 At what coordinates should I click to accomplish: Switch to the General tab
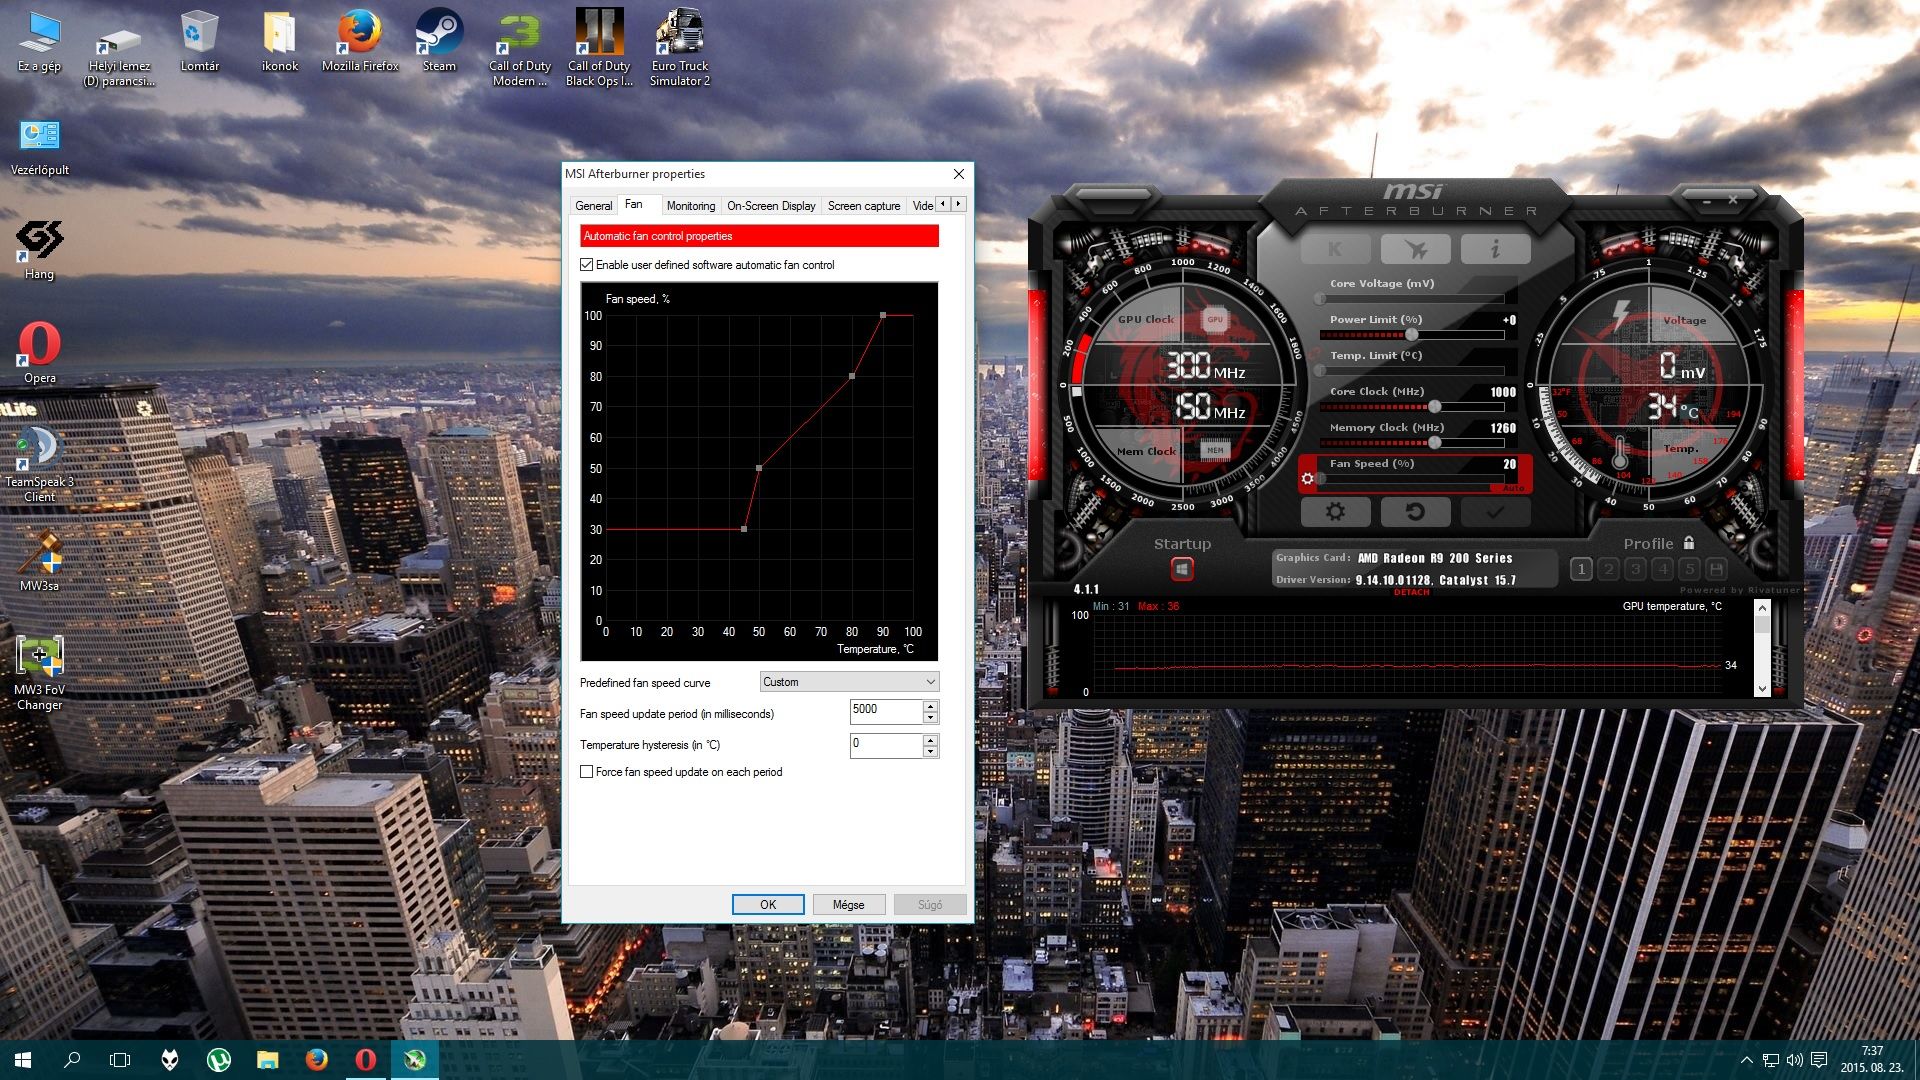593,206
